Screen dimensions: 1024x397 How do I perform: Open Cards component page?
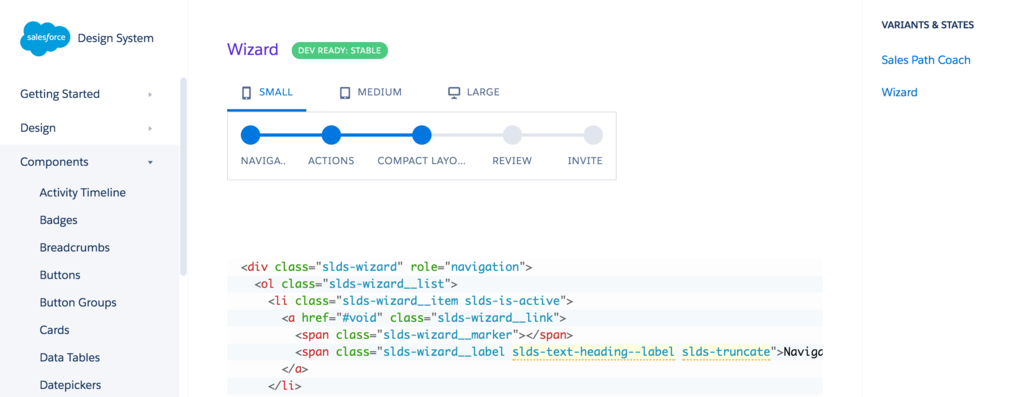pos(54,330)
